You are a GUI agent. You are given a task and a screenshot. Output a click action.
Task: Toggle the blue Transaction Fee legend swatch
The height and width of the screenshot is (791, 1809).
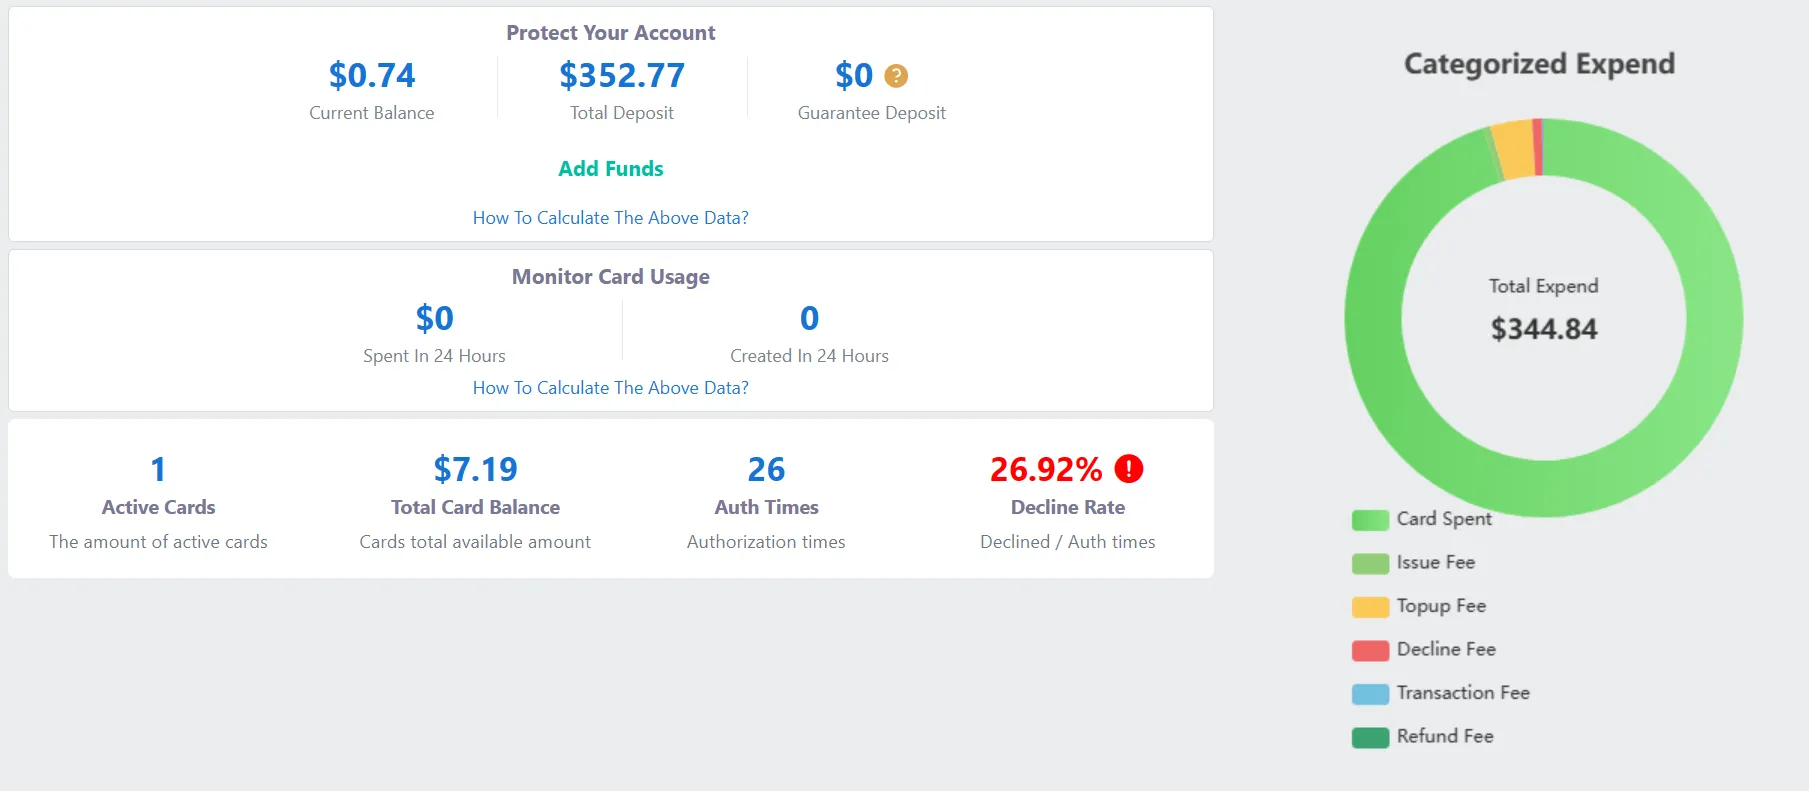coord(1370,694)
